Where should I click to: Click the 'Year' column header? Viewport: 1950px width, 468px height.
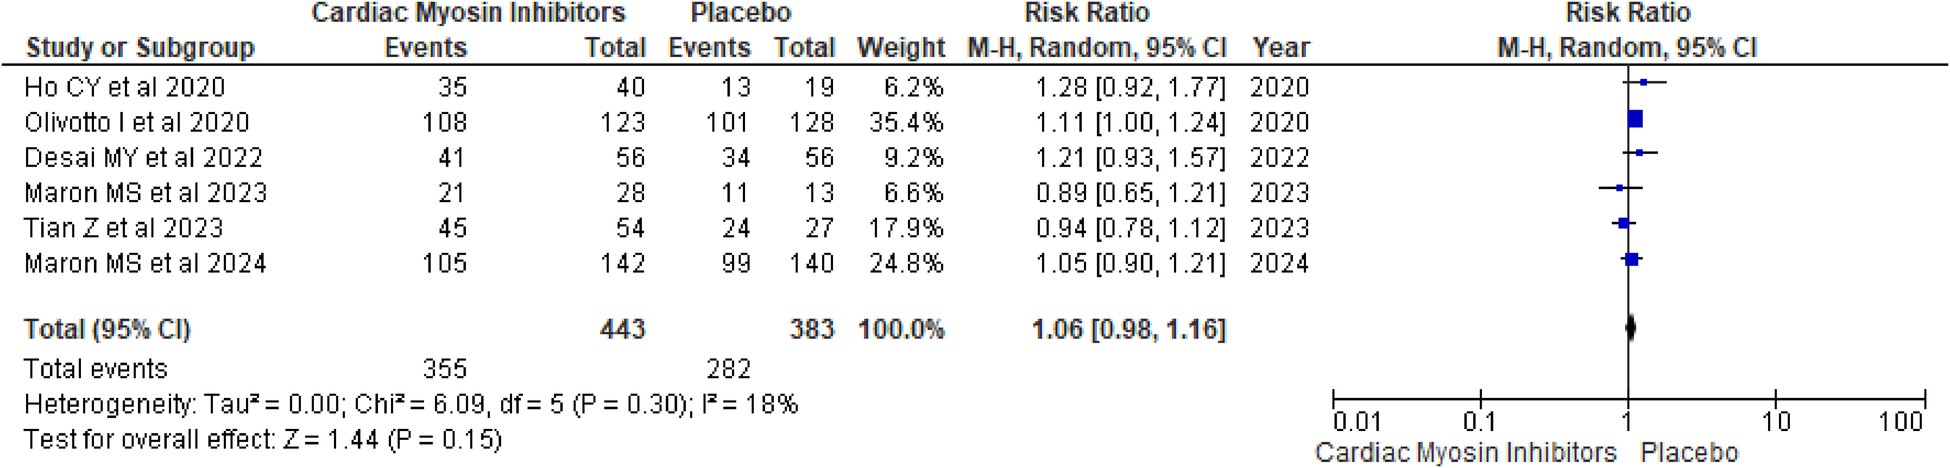coord(1280,48)
